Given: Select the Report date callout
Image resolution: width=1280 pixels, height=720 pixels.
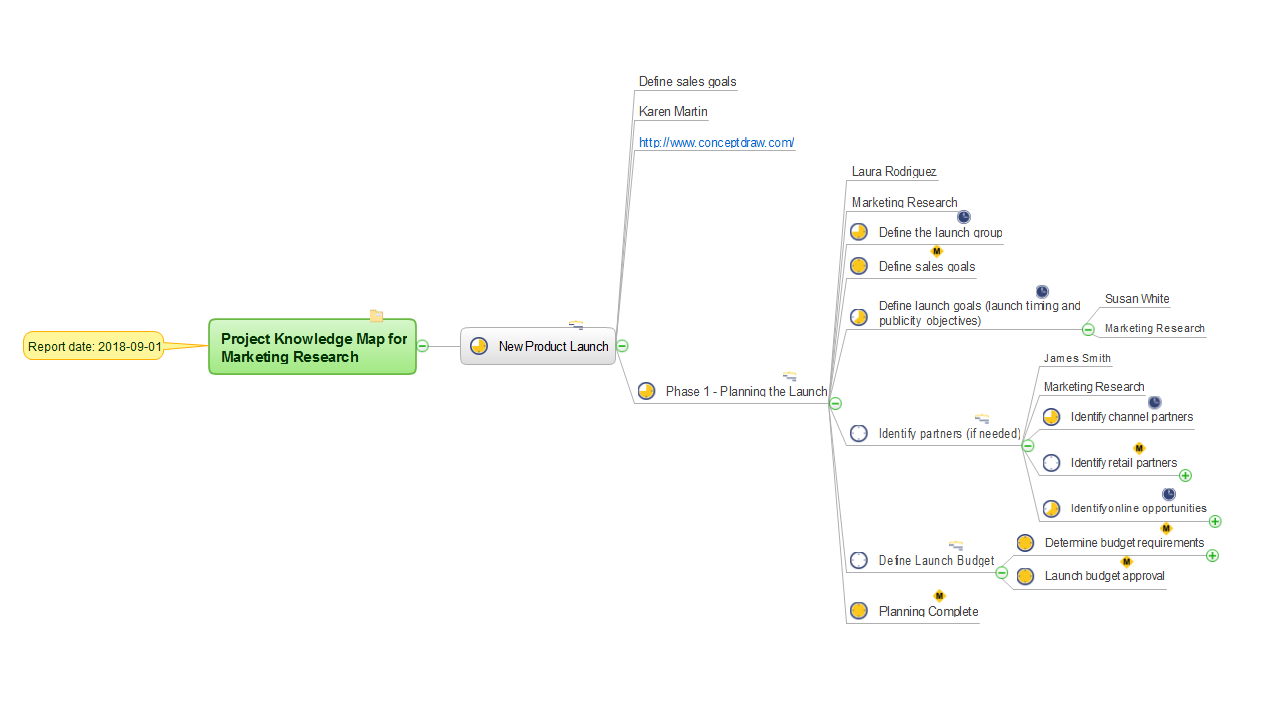Looking at the screenshot, I should (x=94, y=347).
